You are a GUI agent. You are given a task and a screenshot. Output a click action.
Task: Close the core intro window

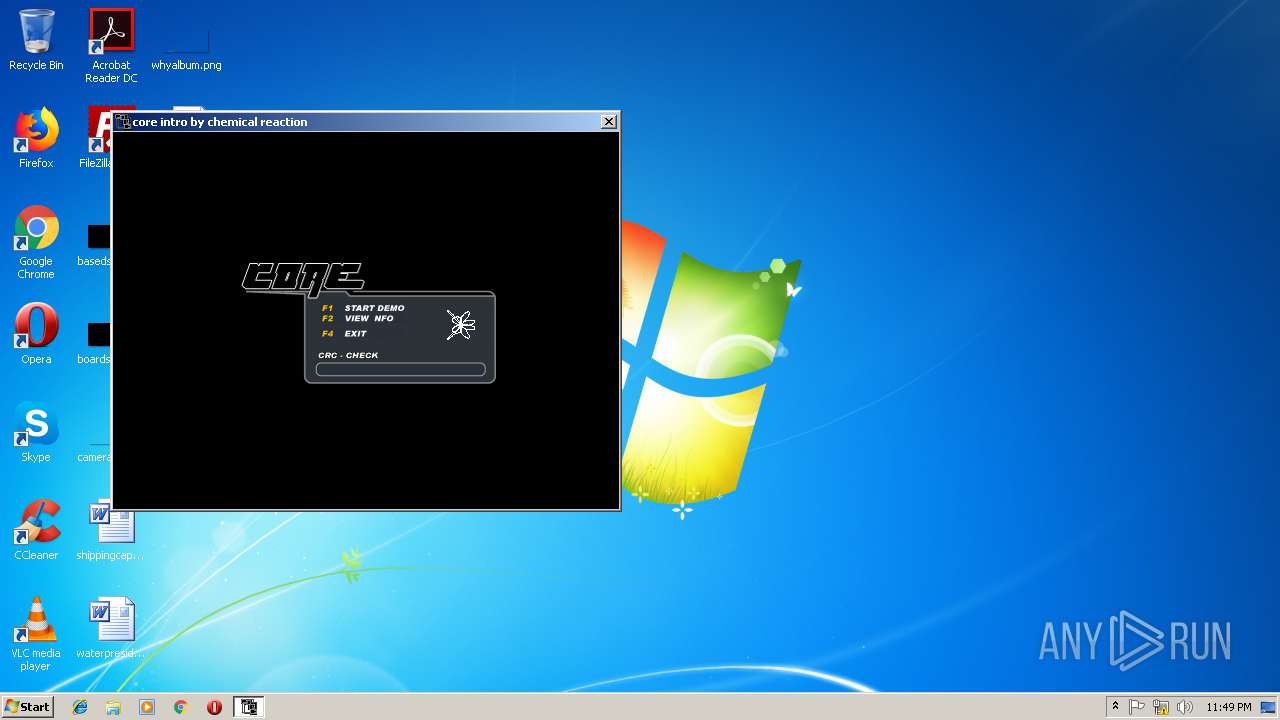pyautogui.click(x=608, y=122)
